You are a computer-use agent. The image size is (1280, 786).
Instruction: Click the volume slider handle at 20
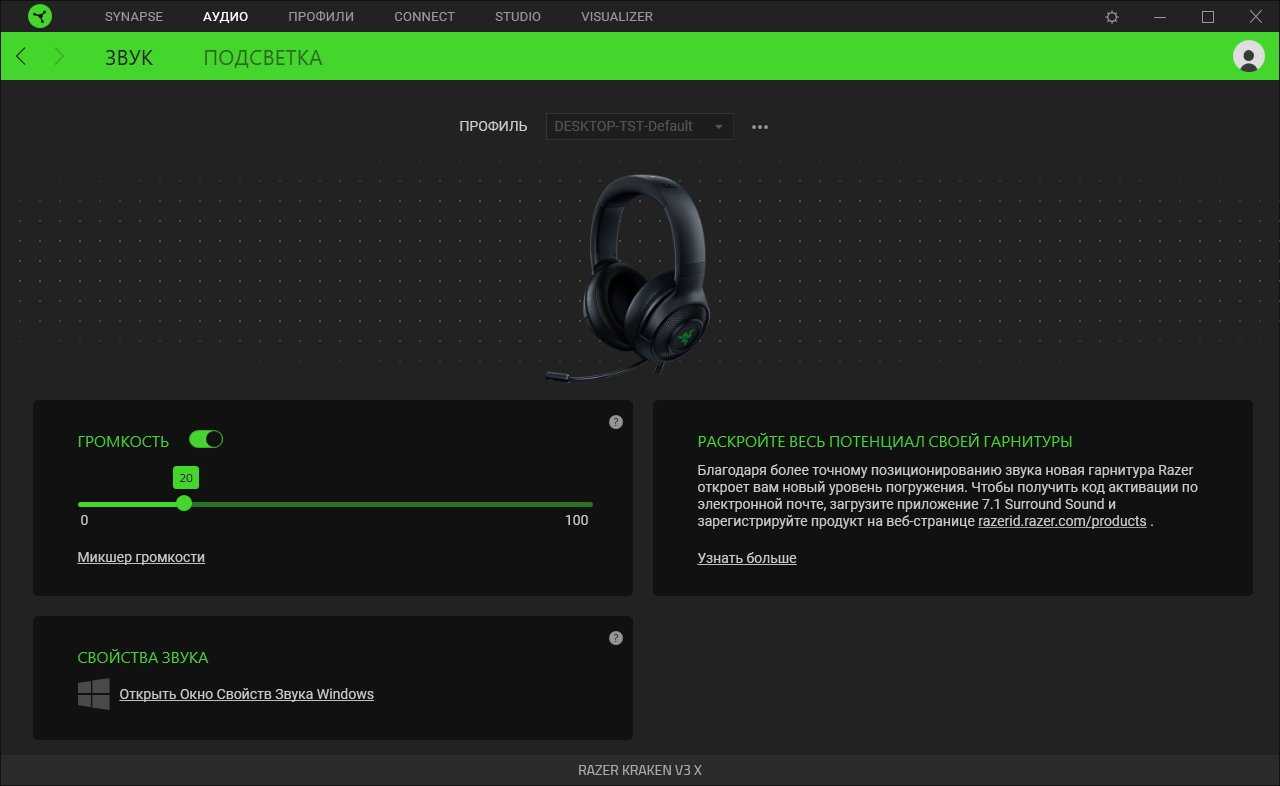184,503
